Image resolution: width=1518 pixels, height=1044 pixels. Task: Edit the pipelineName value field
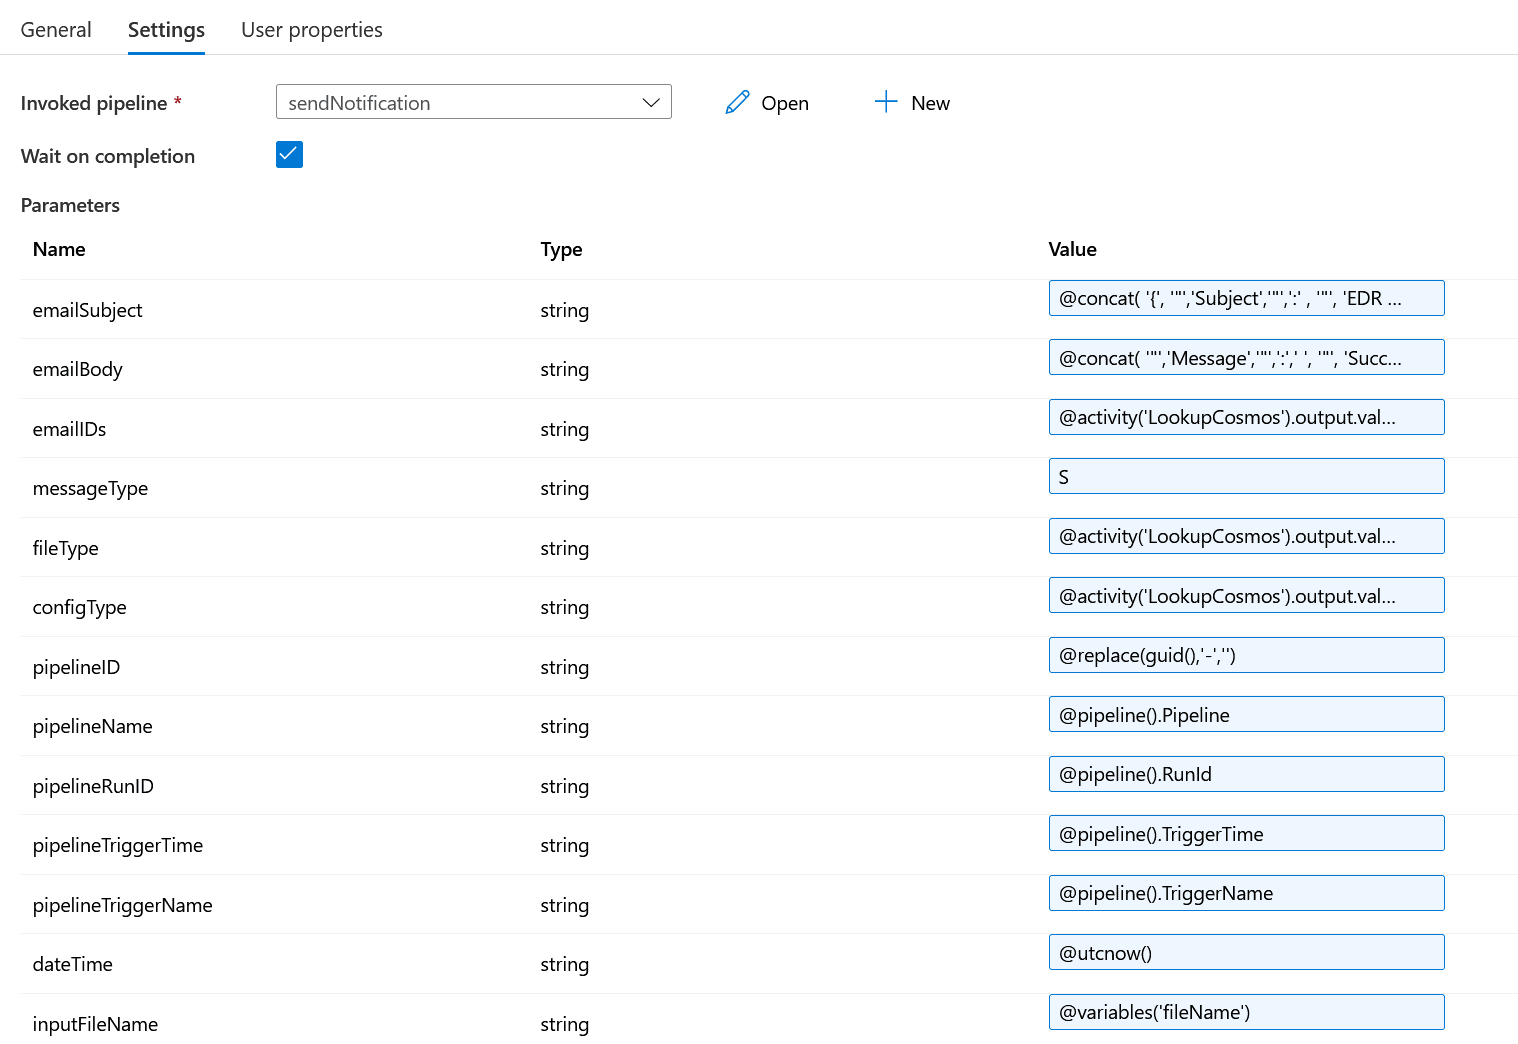coord(1245,715)
